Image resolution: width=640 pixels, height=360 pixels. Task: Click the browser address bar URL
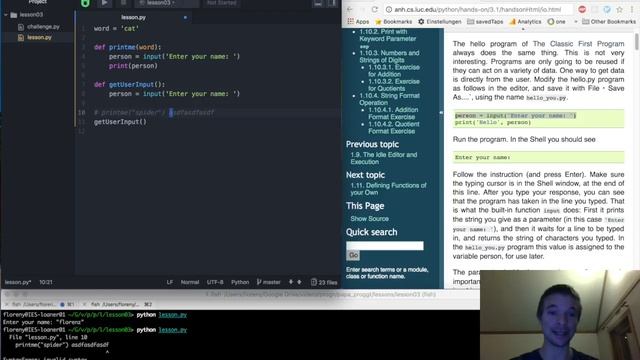[x=478, y=9]
